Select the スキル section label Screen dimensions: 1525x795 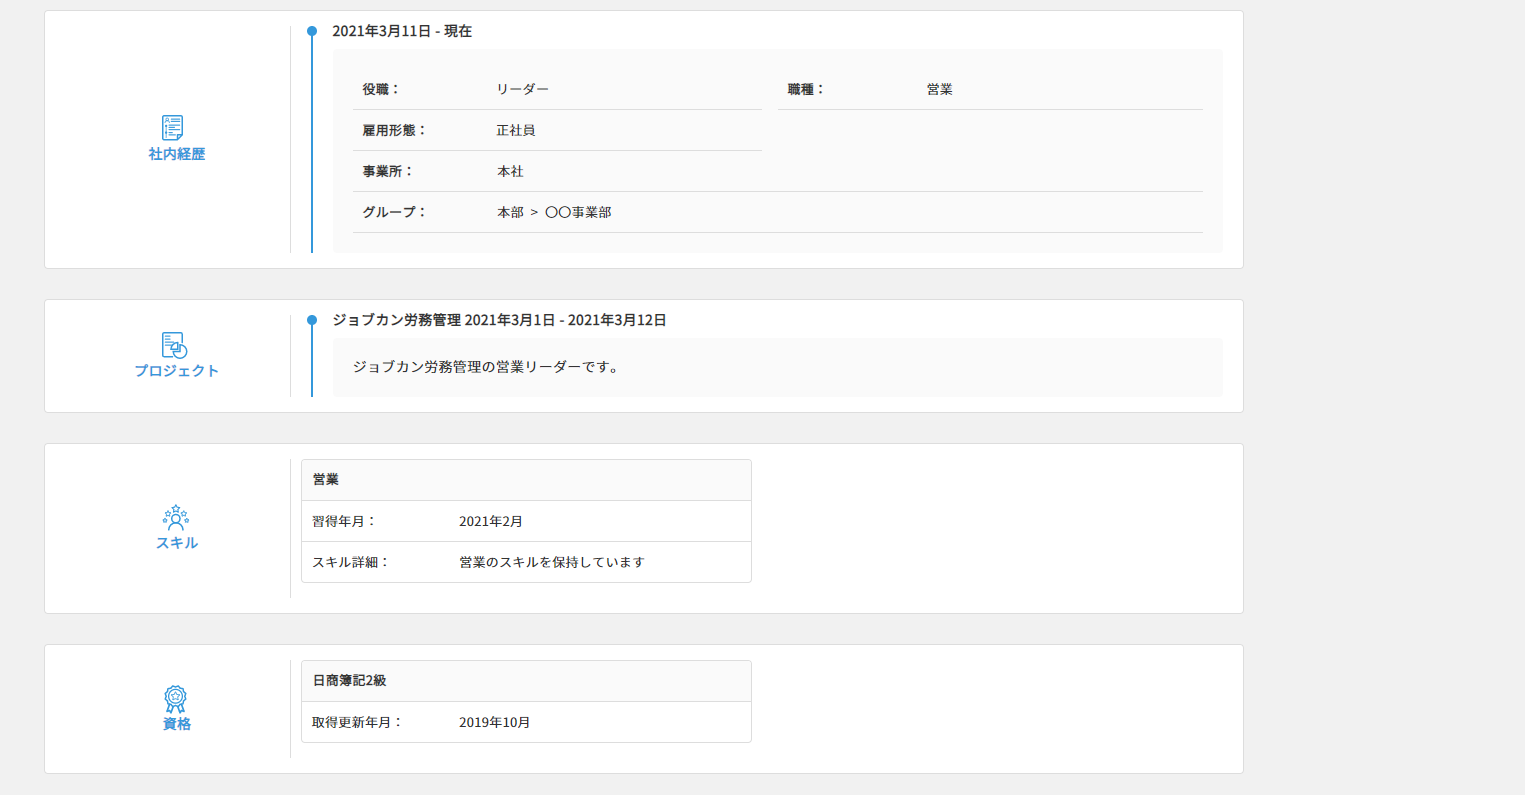pos(177,543)
